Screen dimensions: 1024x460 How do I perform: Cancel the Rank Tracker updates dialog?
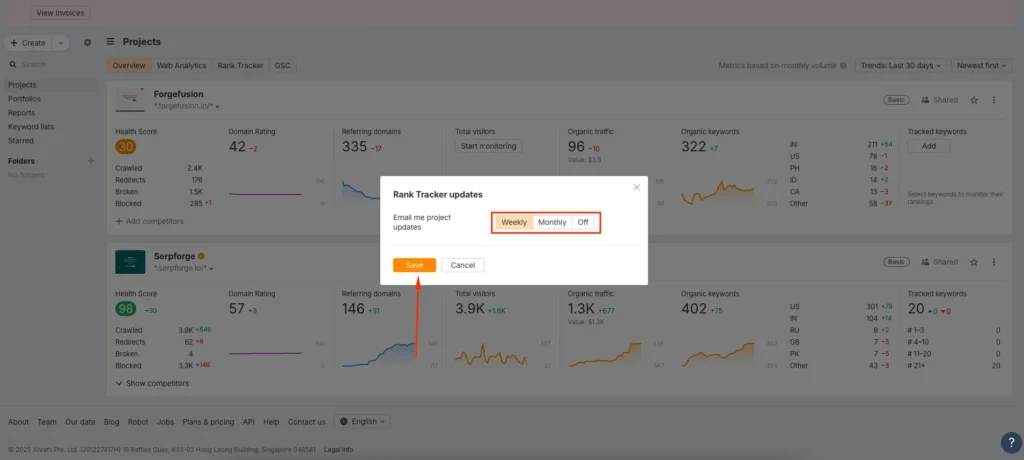(x=462, y=265)
